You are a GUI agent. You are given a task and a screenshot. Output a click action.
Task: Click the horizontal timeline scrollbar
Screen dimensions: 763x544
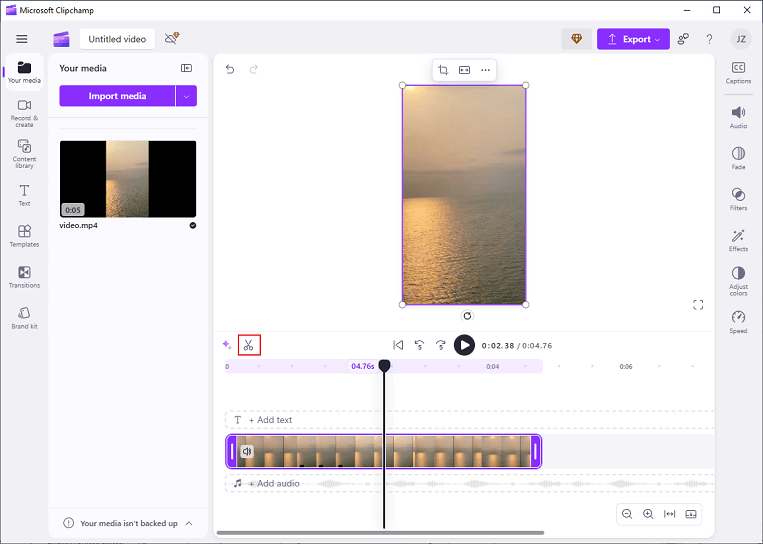coord(381,532)
